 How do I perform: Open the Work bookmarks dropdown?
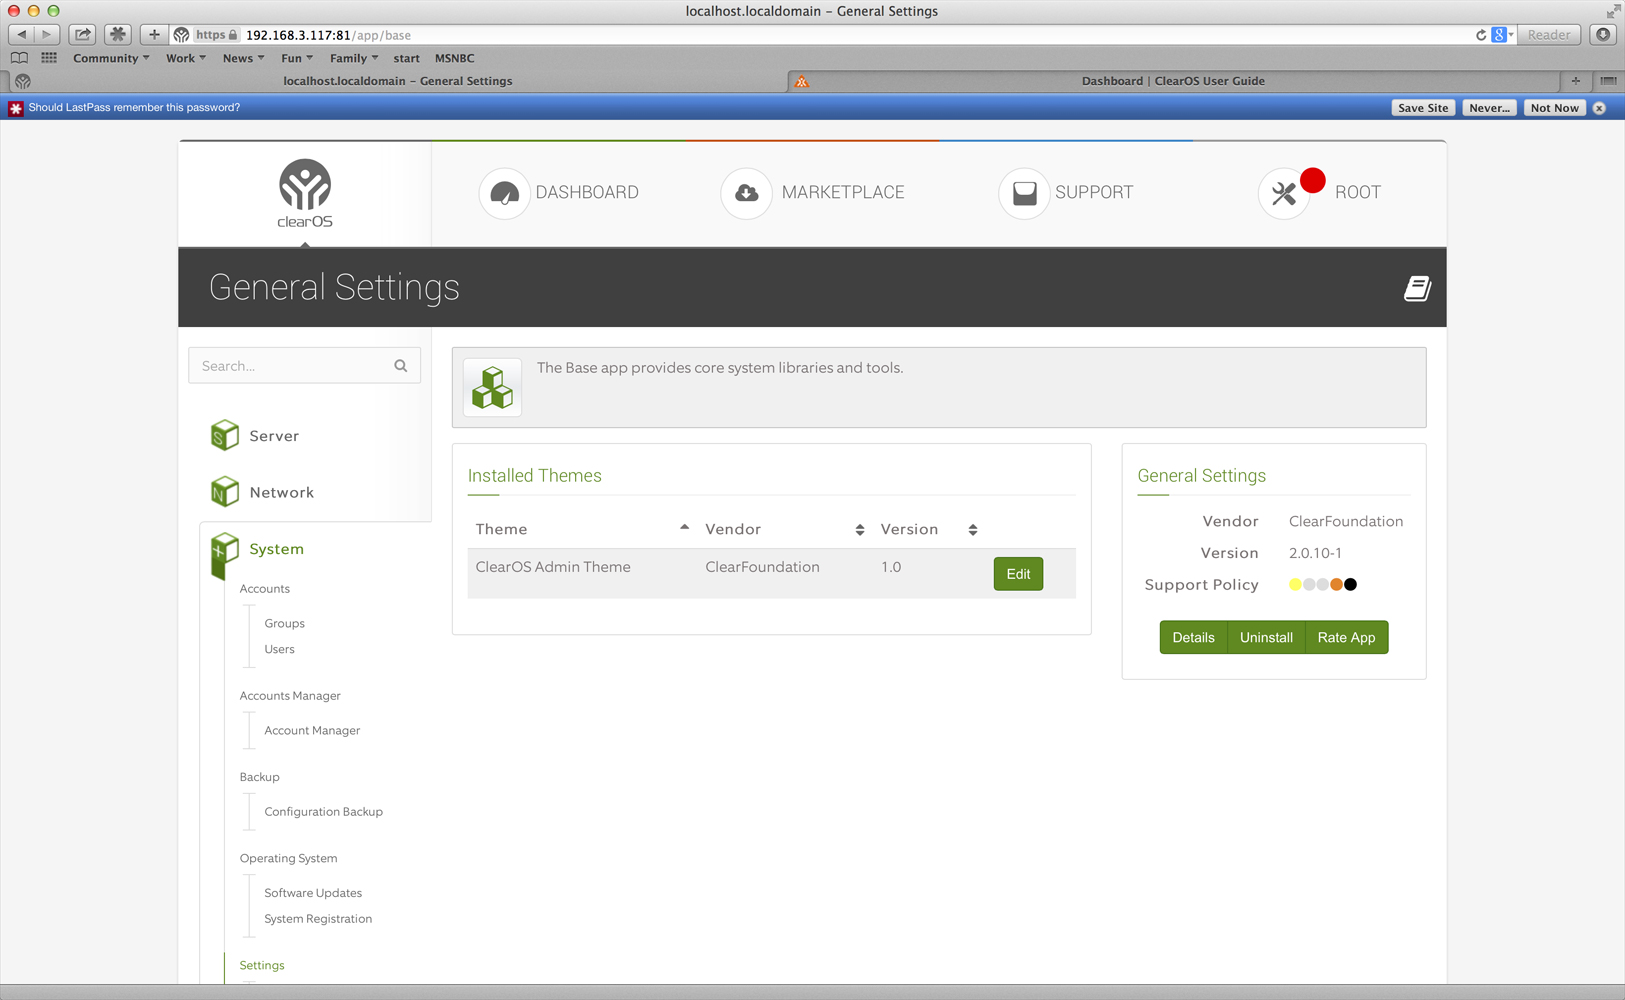coord(186,58)
